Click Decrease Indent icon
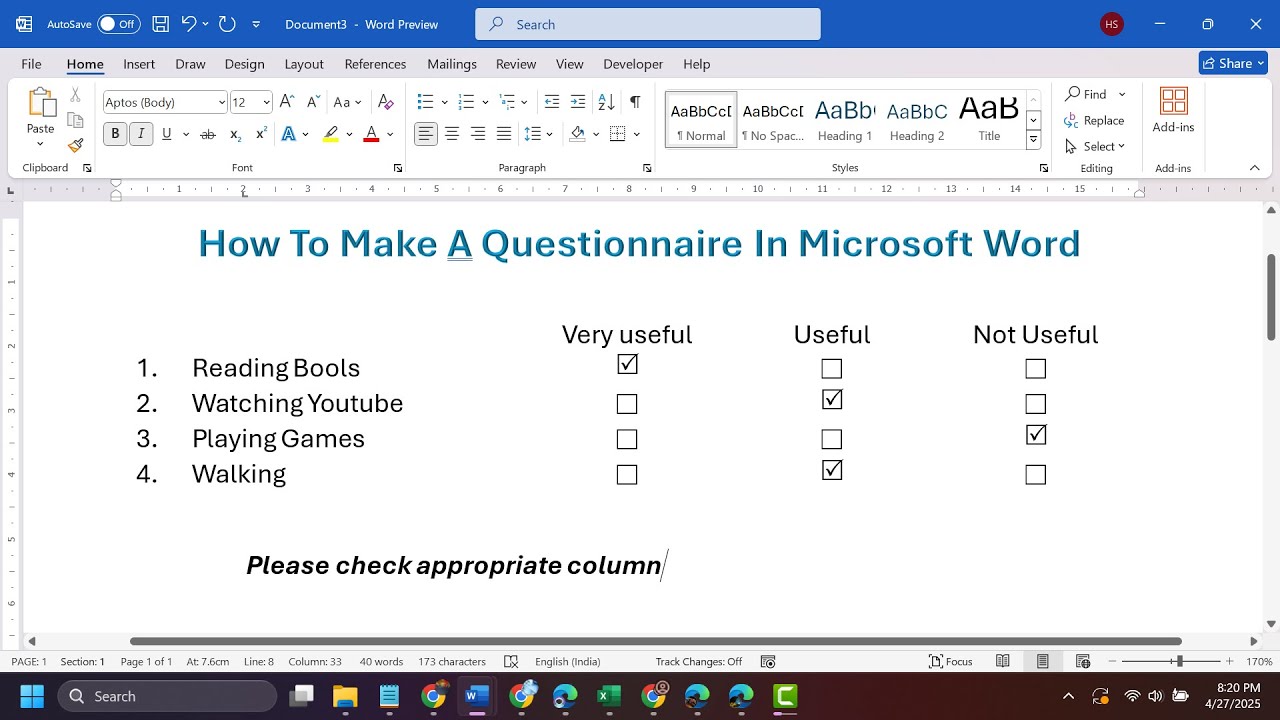Image resolution: width=1280 pixels, height=720 pixels. pyautogui.click(x=552, y=102)
